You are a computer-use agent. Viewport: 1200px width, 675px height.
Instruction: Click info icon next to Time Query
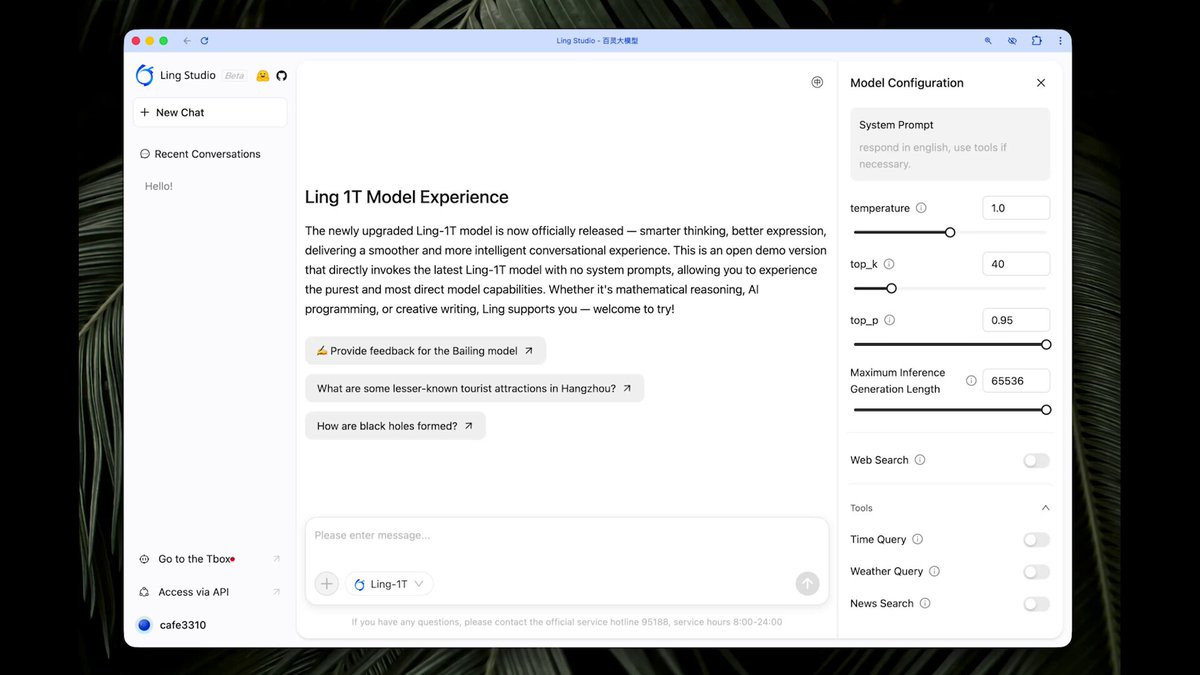pos(917,539)
